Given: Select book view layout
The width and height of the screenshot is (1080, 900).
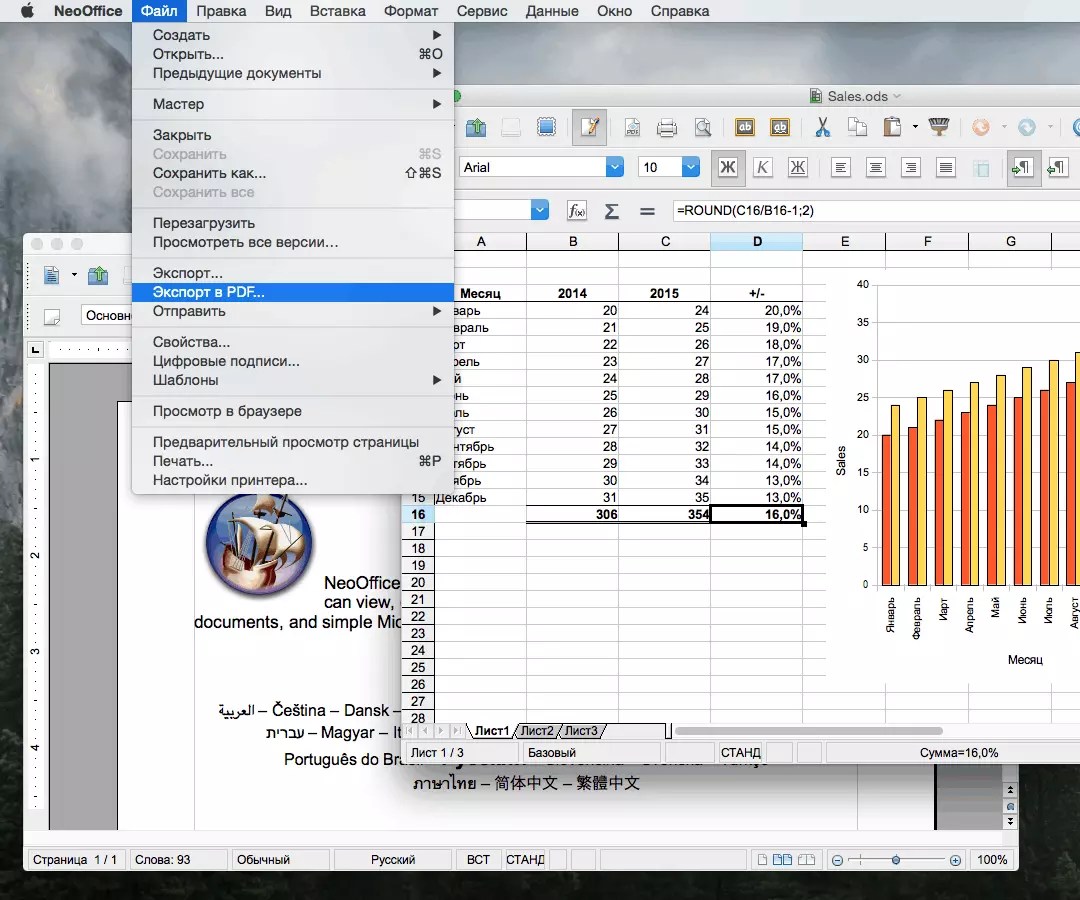Looking at the screenshot, I should (x=807, y=859).
